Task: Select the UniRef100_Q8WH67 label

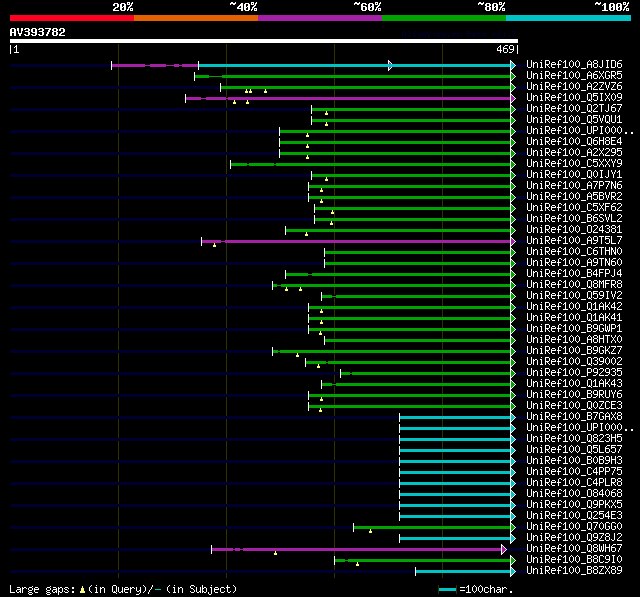Action: 574,549
